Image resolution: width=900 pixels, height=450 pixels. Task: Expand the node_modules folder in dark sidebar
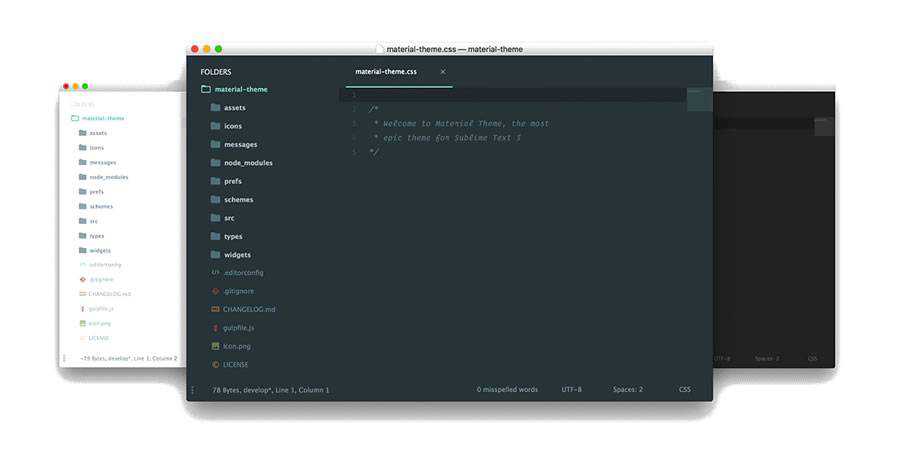coord(248,162)
